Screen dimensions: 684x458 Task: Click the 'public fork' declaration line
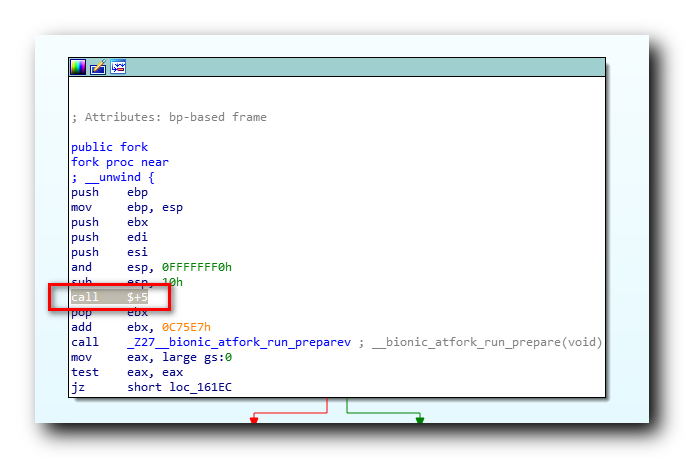coord(109,147)
